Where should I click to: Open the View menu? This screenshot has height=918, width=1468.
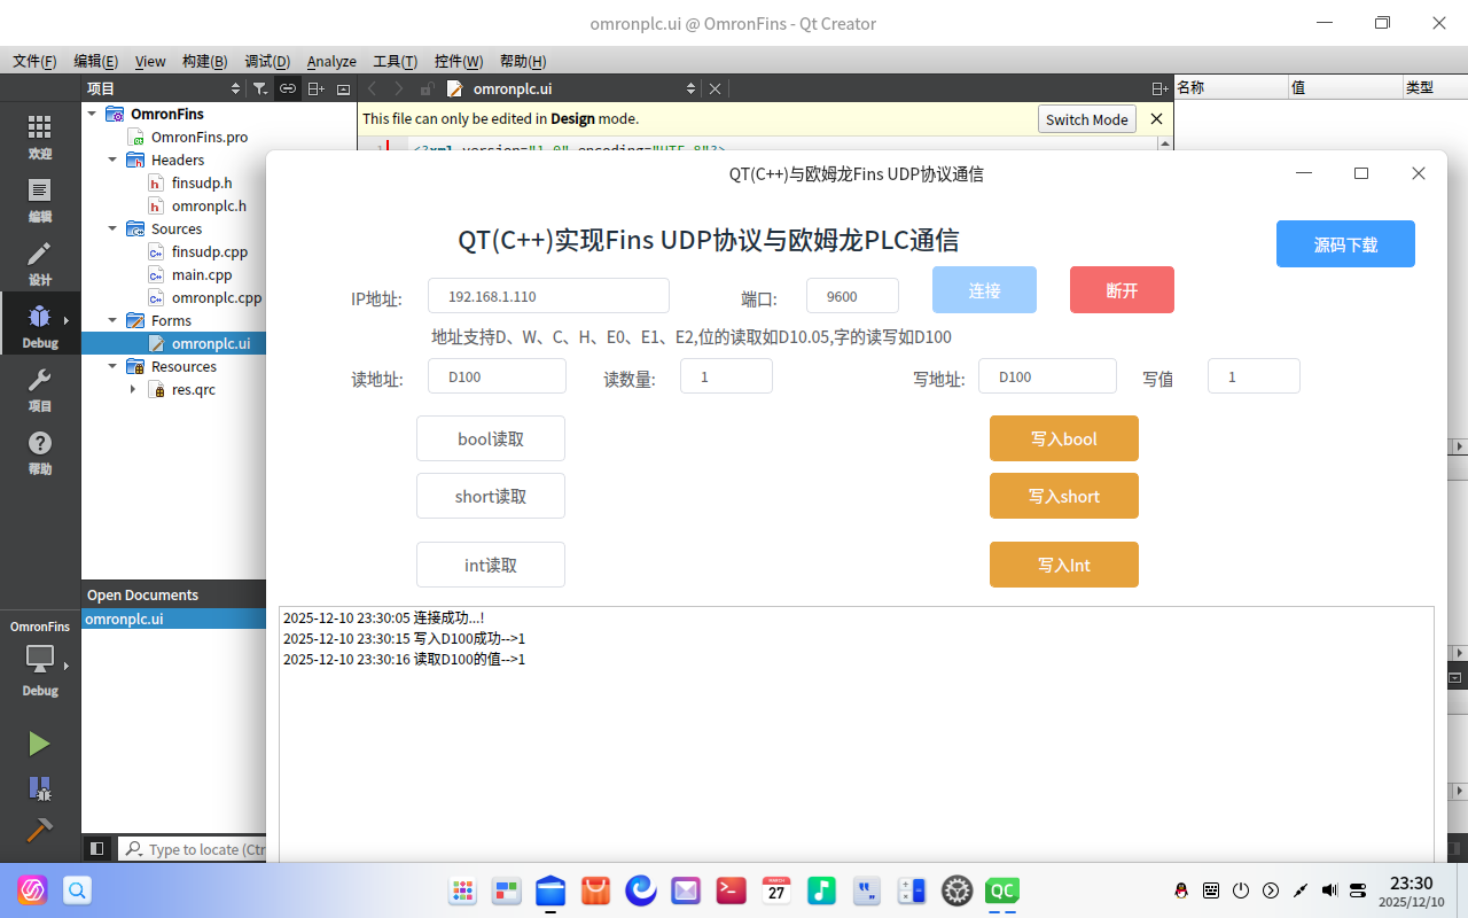coord(150,61)
